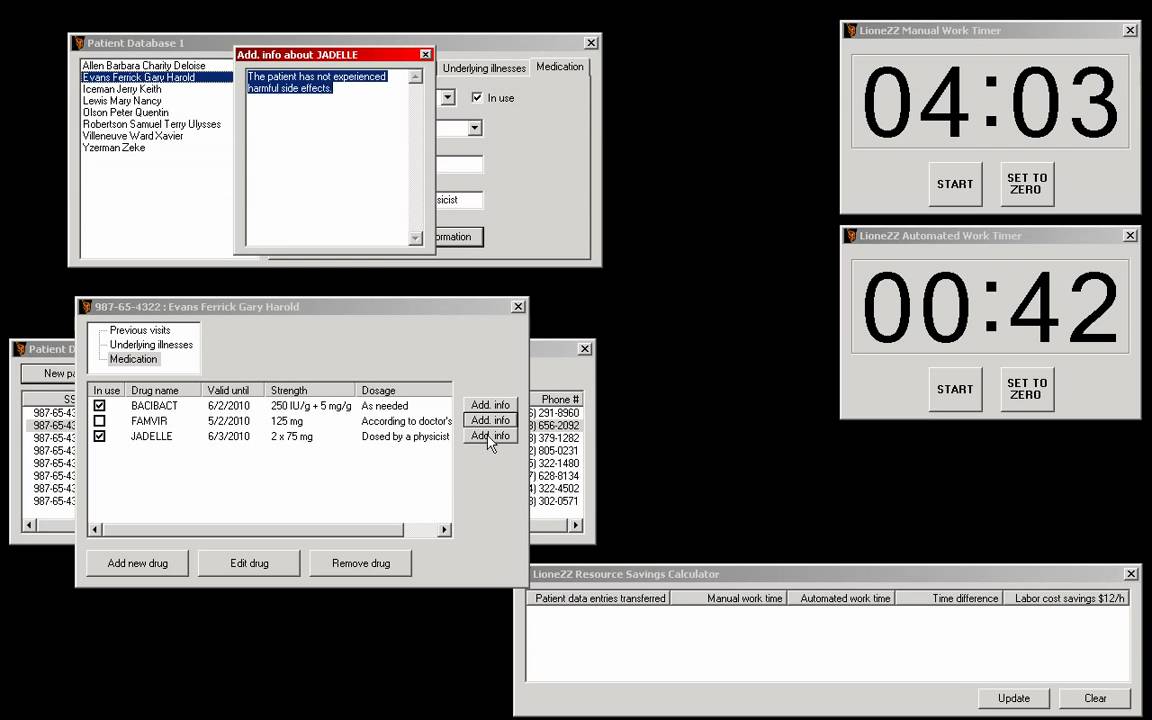Click Add new drug button
This screenshot has height=720, width=1152.
tap(137, 564)
